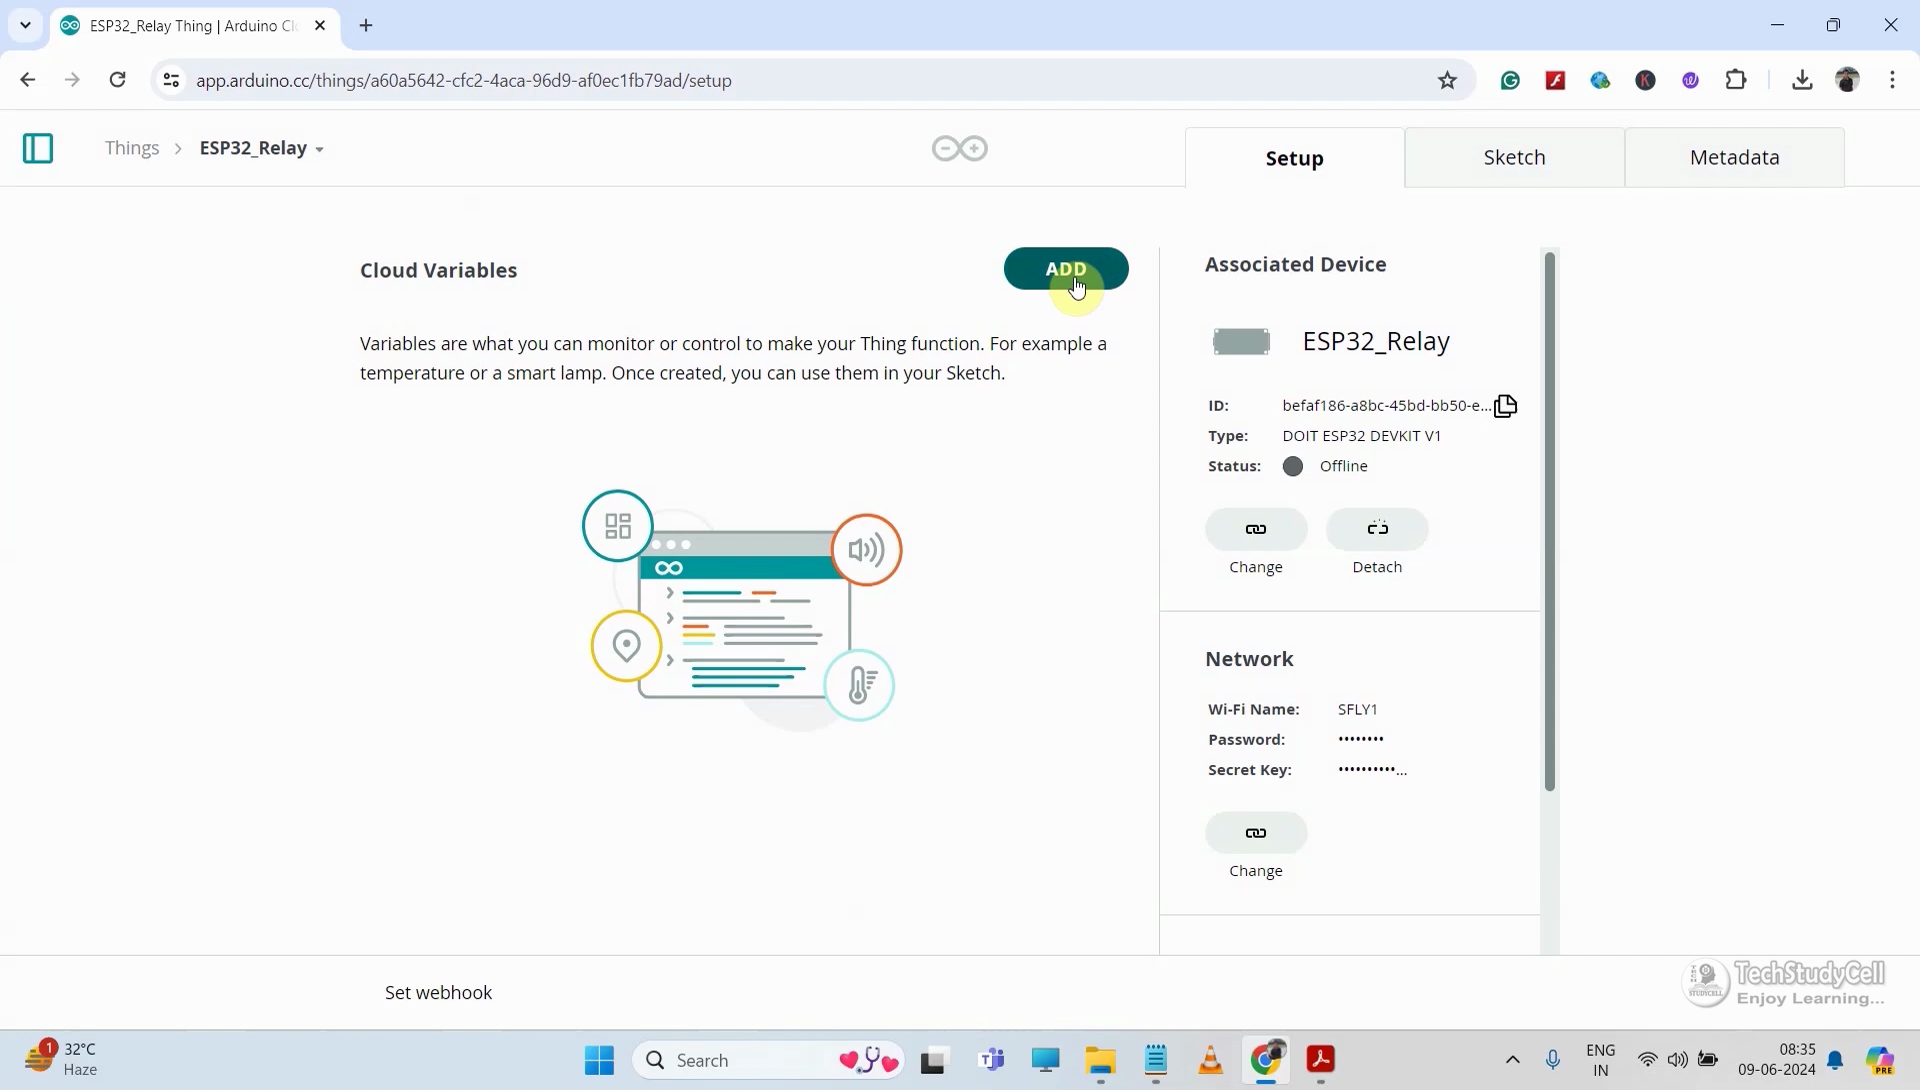Click the Change network link icon button
The height and width of the screenshot is (1090, 1920).
coord(1256,833)
